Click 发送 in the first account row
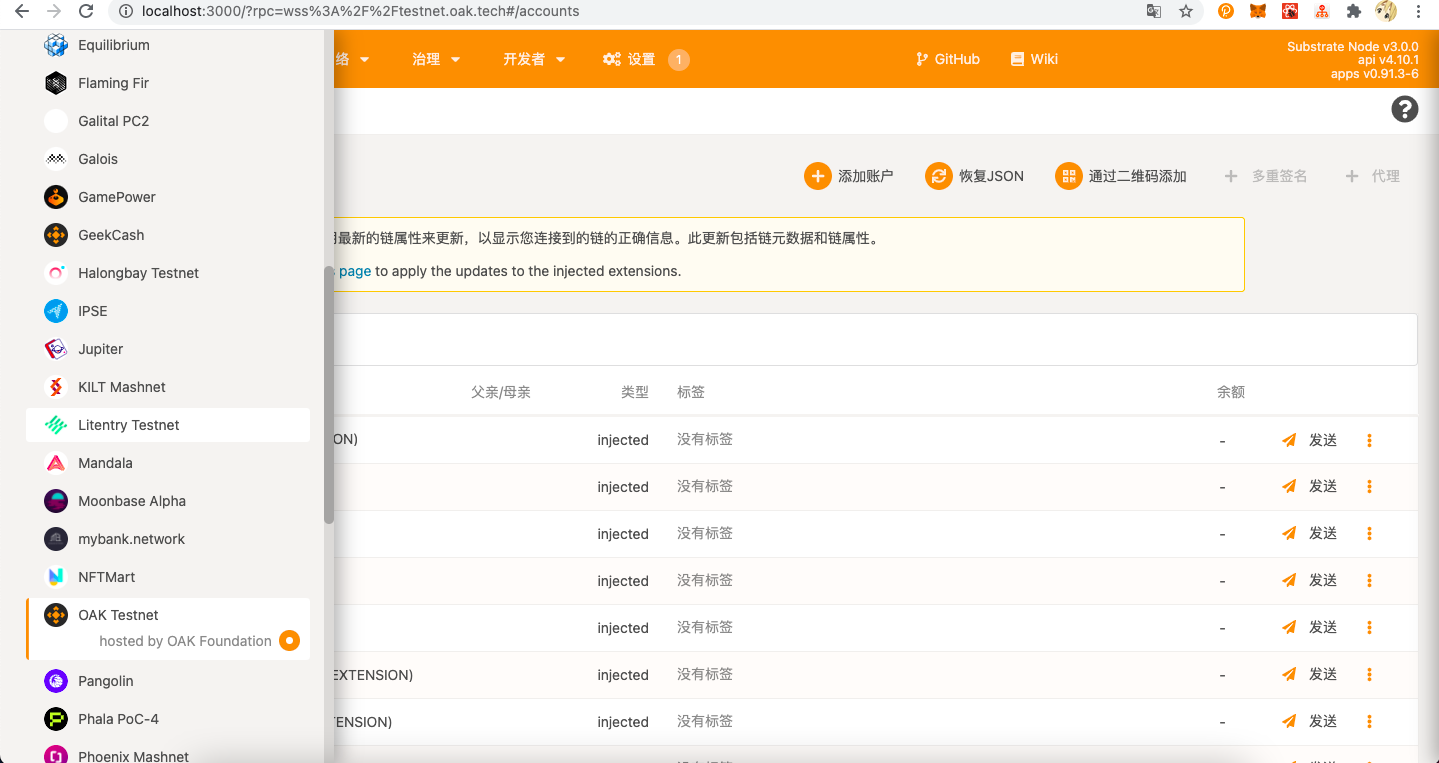Screen dimensions: 1439x763 [1310, 440]
